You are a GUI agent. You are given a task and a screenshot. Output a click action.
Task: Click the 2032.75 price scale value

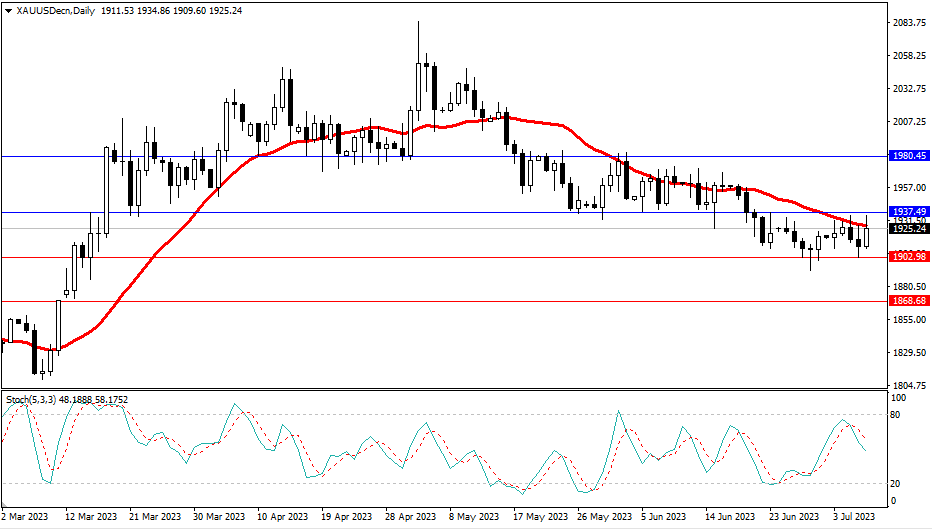(x=909, y=89)
